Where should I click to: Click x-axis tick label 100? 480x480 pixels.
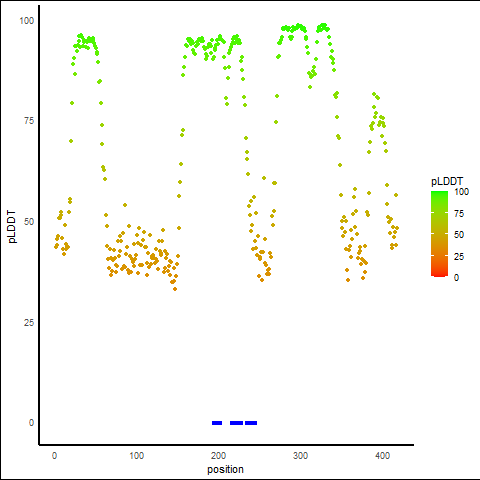[136, 456]
